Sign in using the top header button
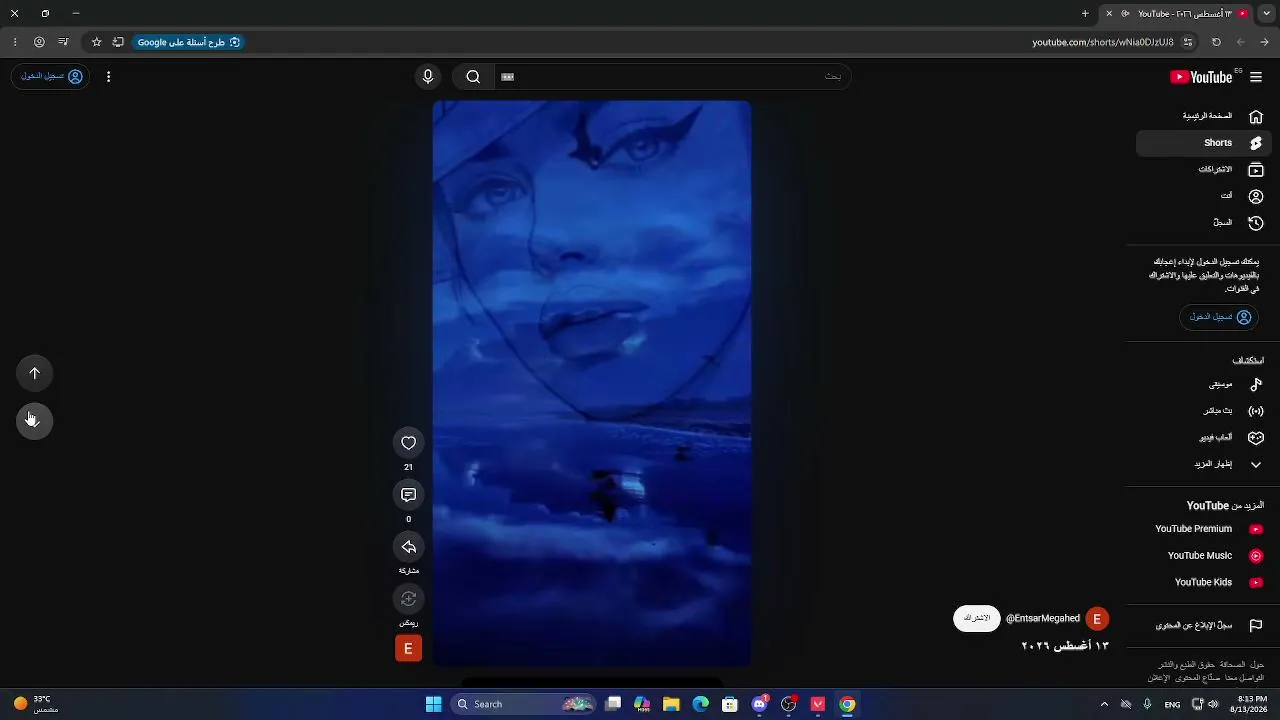The height and width of the screenshot is (720, 1280). tap(51, 77)
